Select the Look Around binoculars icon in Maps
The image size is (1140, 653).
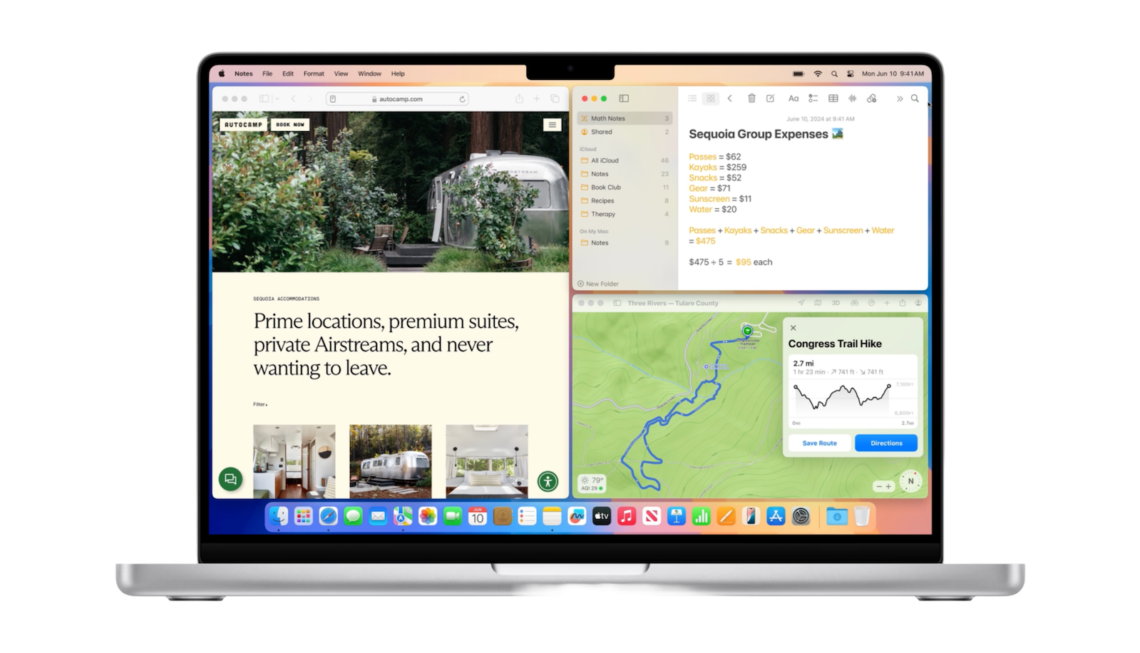pos(855,303)
